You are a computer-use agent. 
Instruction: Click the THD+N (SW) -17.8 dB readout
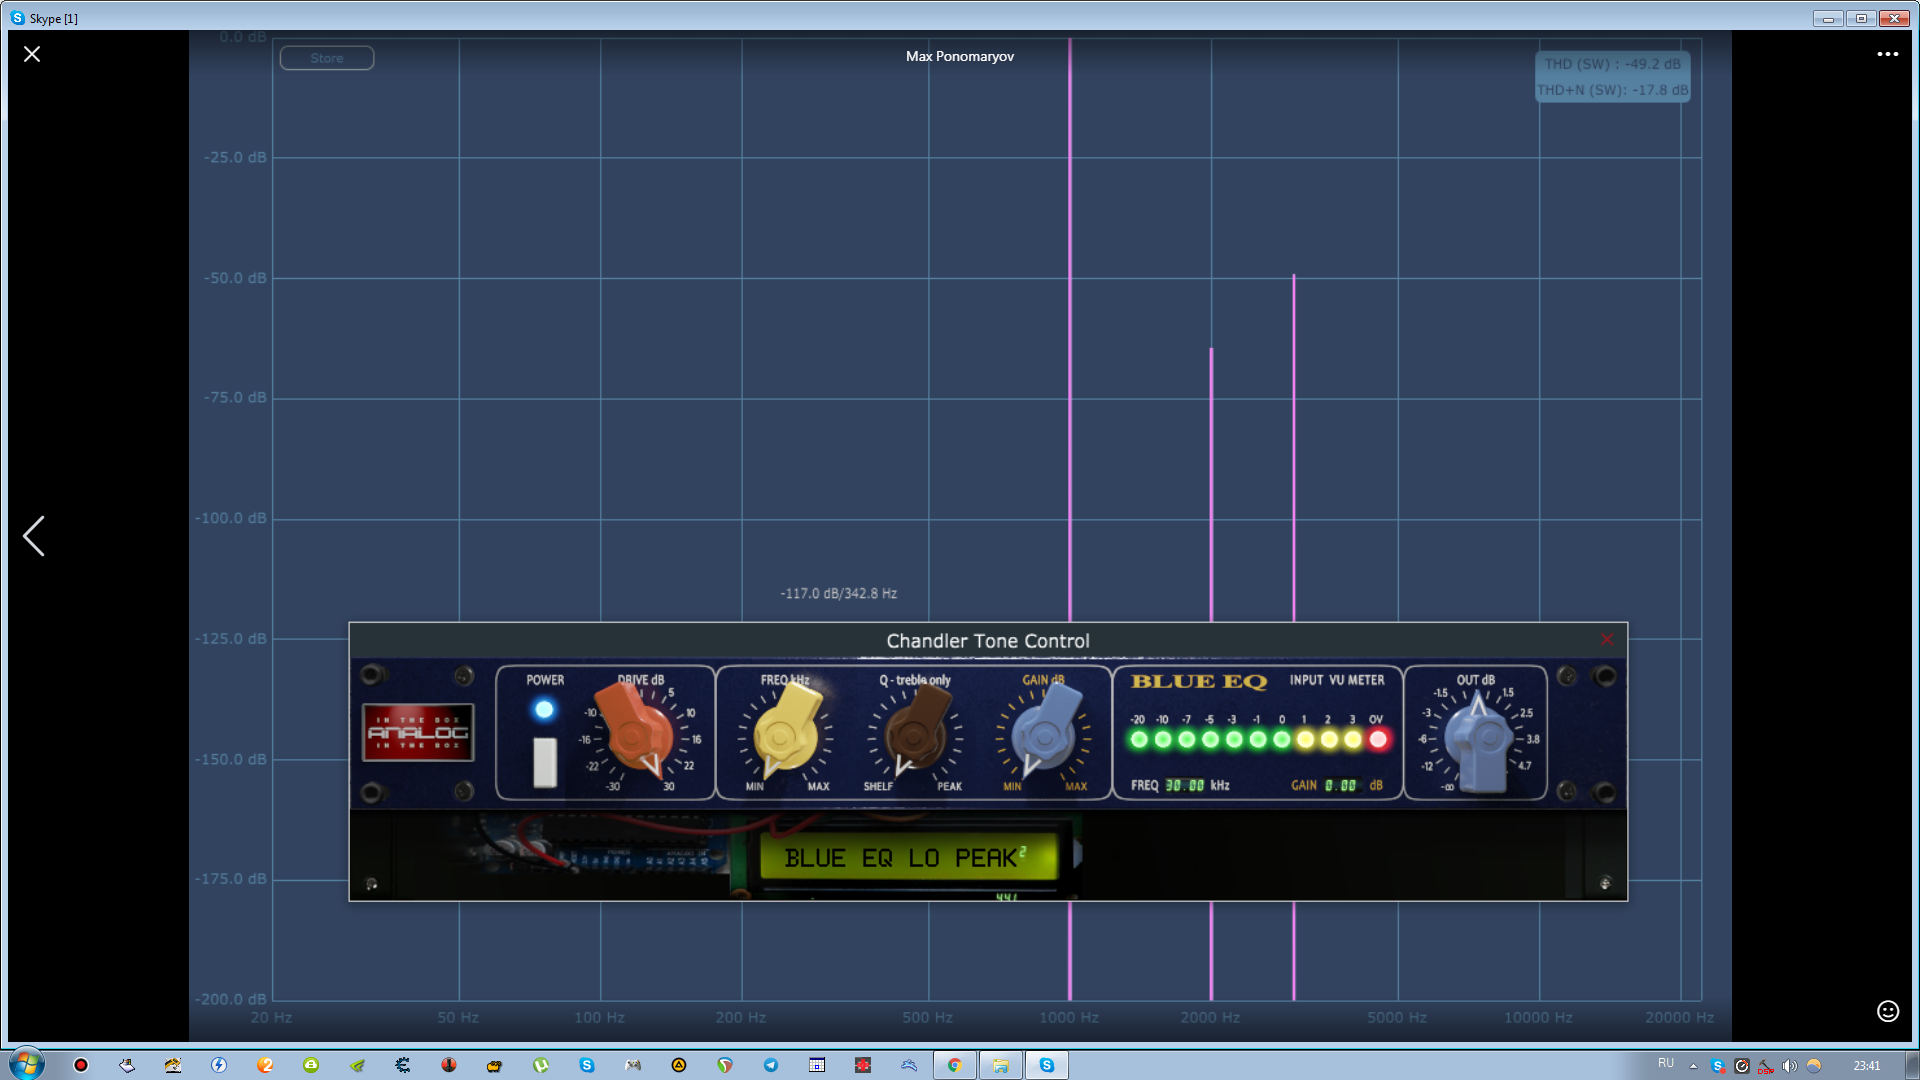1612,90
